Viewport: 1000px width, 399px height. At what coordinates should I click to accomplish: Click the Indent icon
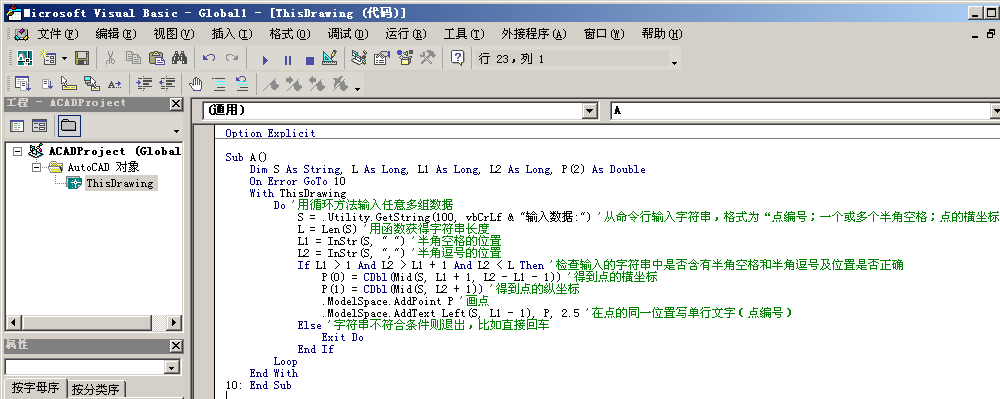tap(144, 83)
